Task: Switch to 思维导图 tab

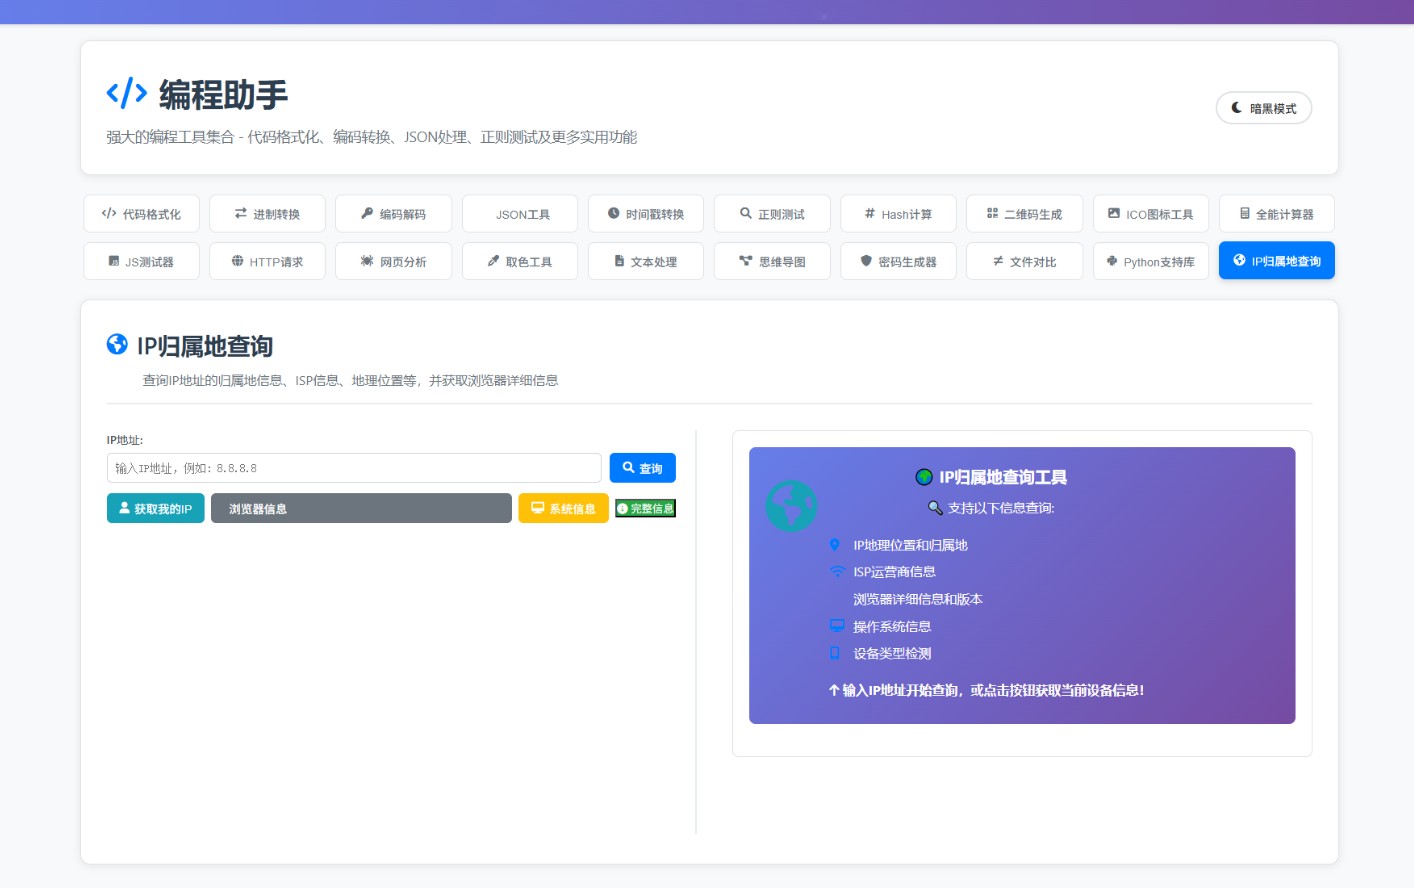Action: [x=772, y=261]
